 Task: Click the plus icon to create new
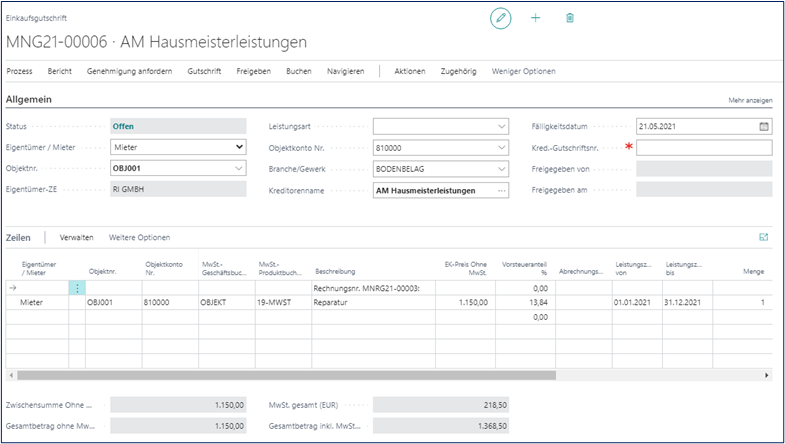tap(535, 18)
